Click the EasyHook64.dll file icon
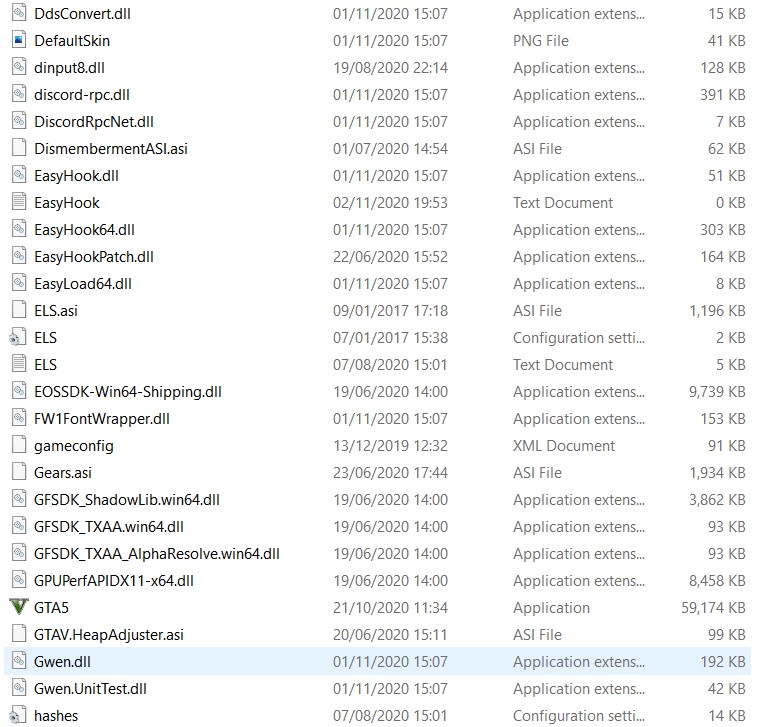 [19, 229]
